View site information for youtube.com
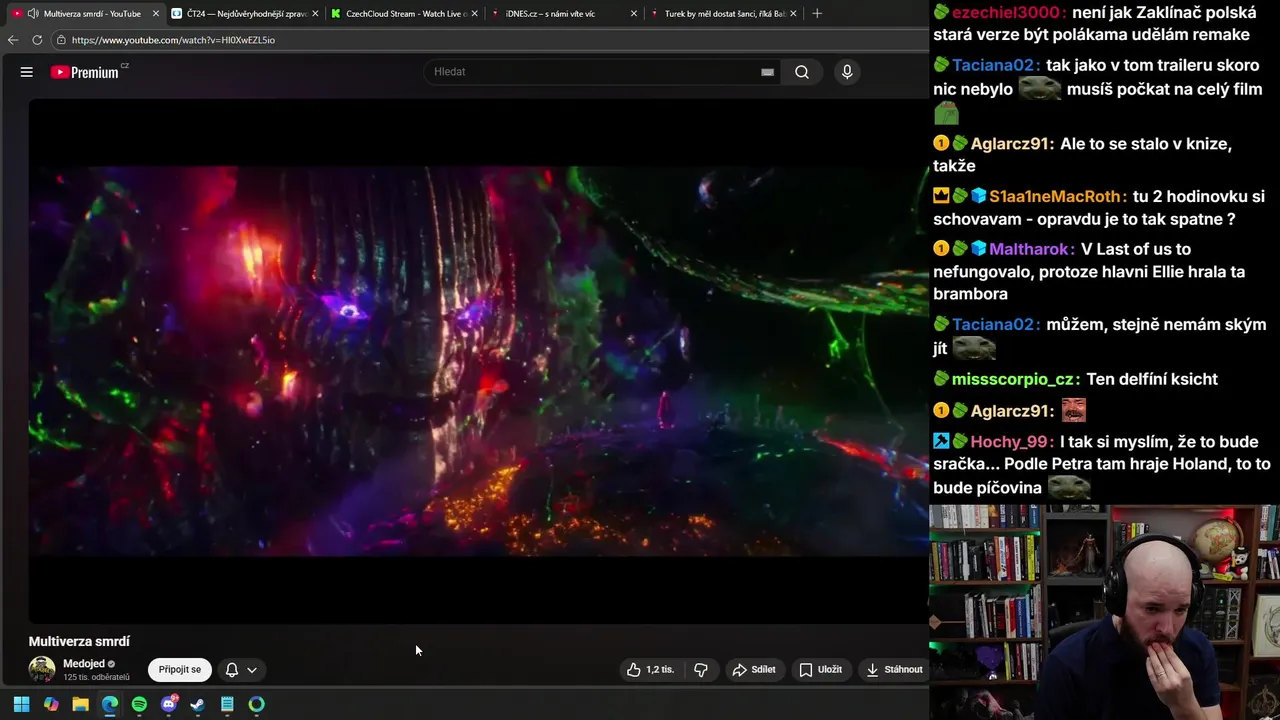 coord(61,40)
